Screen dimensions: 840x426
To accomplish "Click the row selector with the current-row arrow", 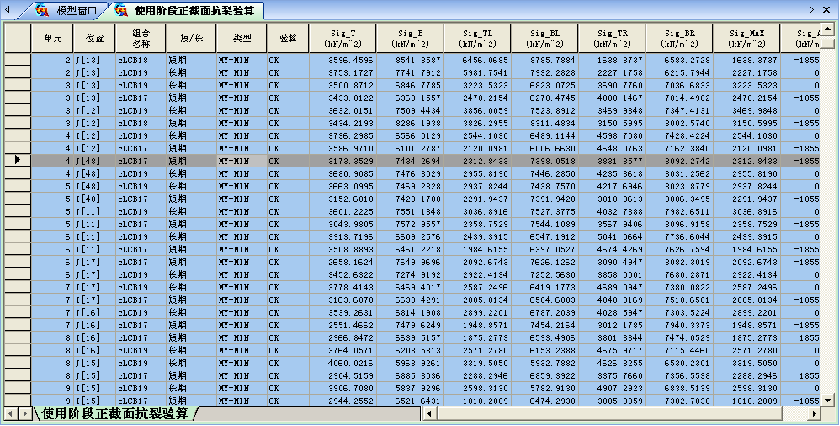I will coord(17,160).
